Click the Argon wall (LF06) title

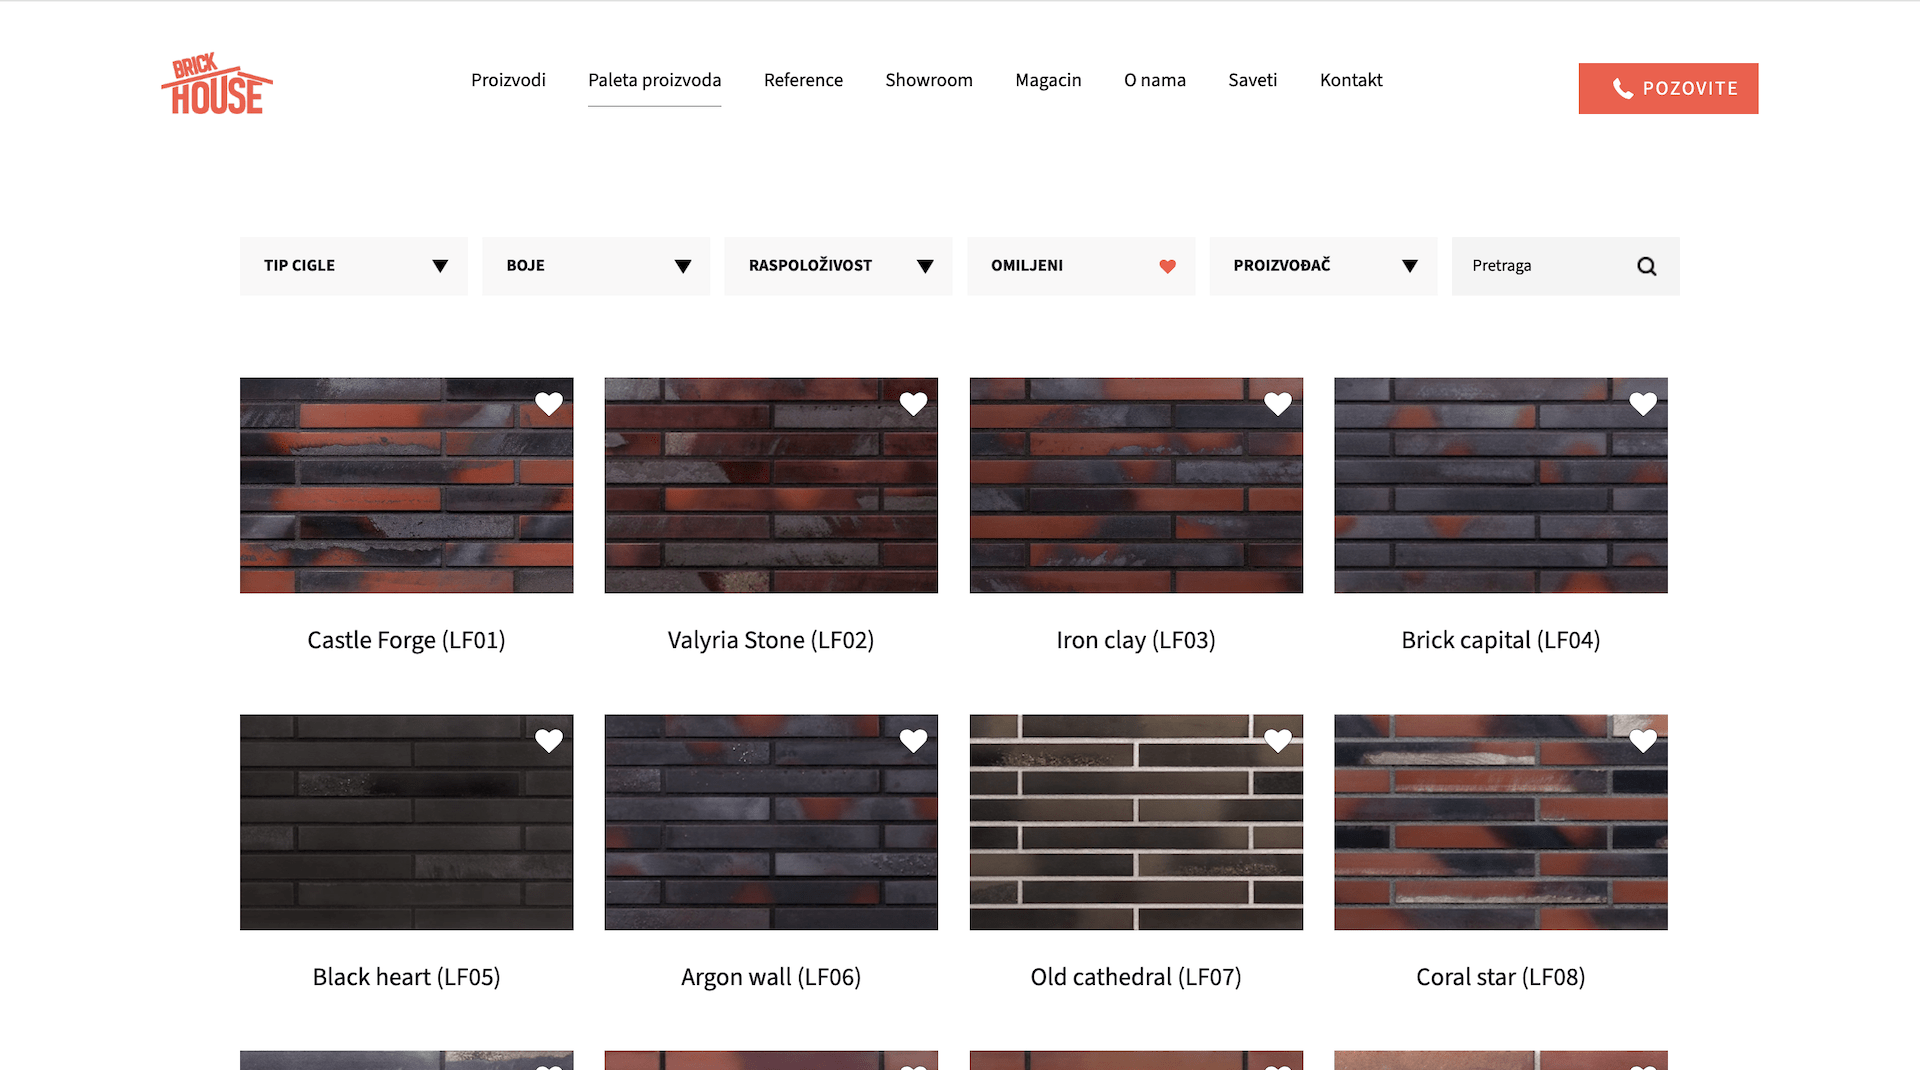[x=771, y=977]
